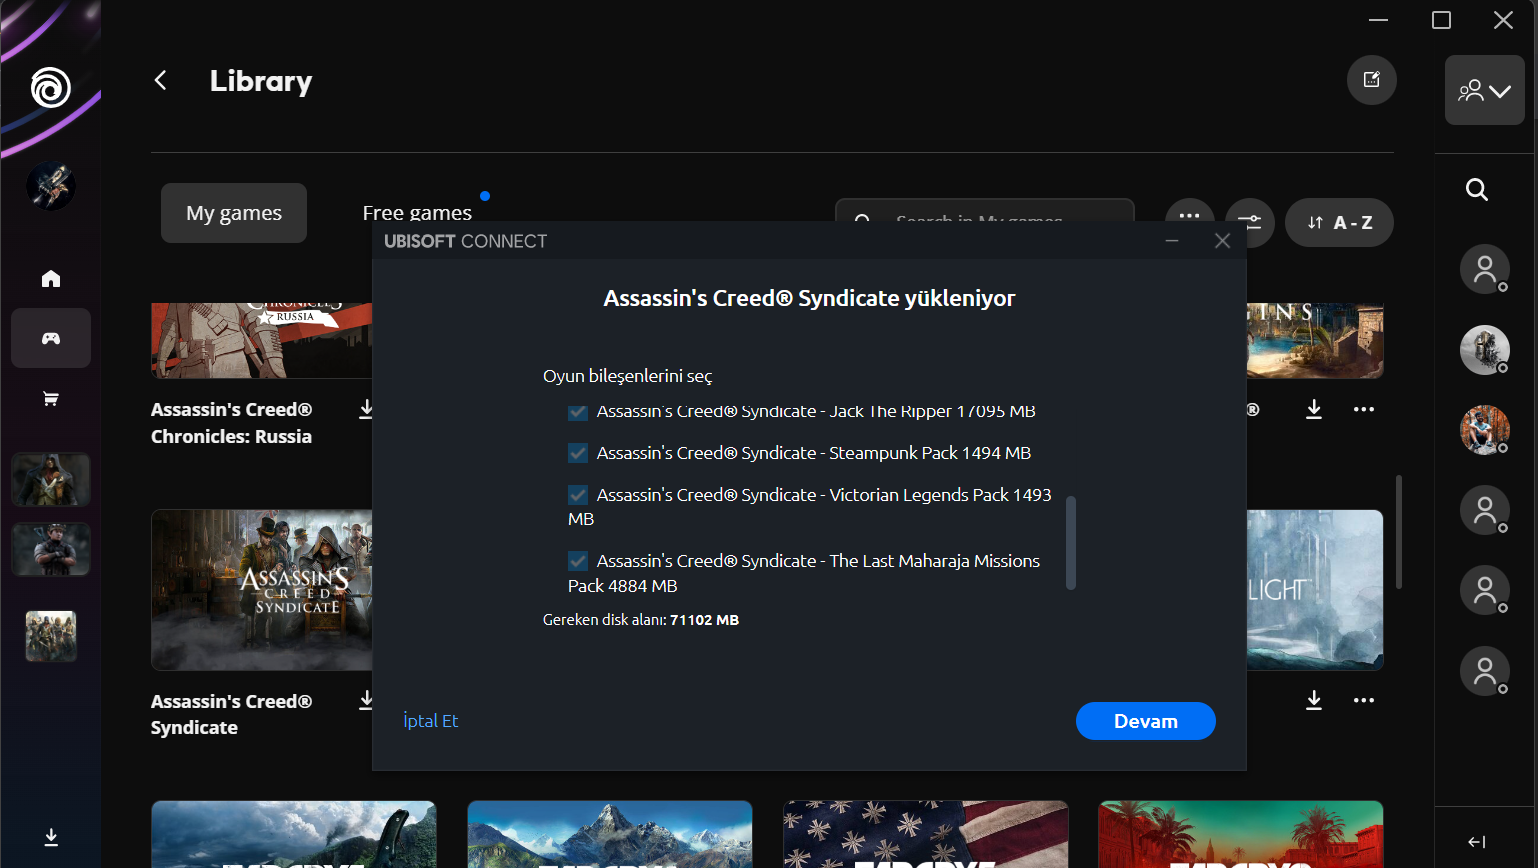
Task: Go back using the arrow beside Library
Action: pyautogui.click(x=160, y=80)
